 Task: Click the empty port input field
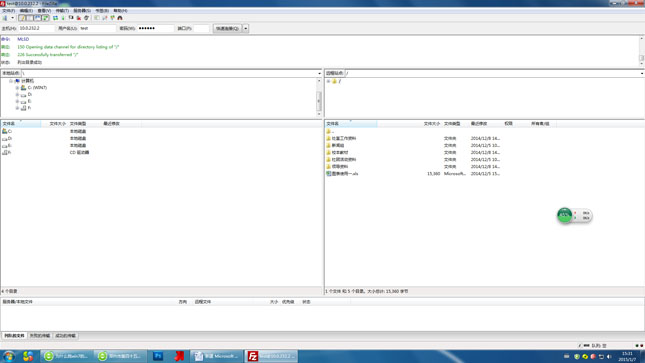(x=202, y=28)
